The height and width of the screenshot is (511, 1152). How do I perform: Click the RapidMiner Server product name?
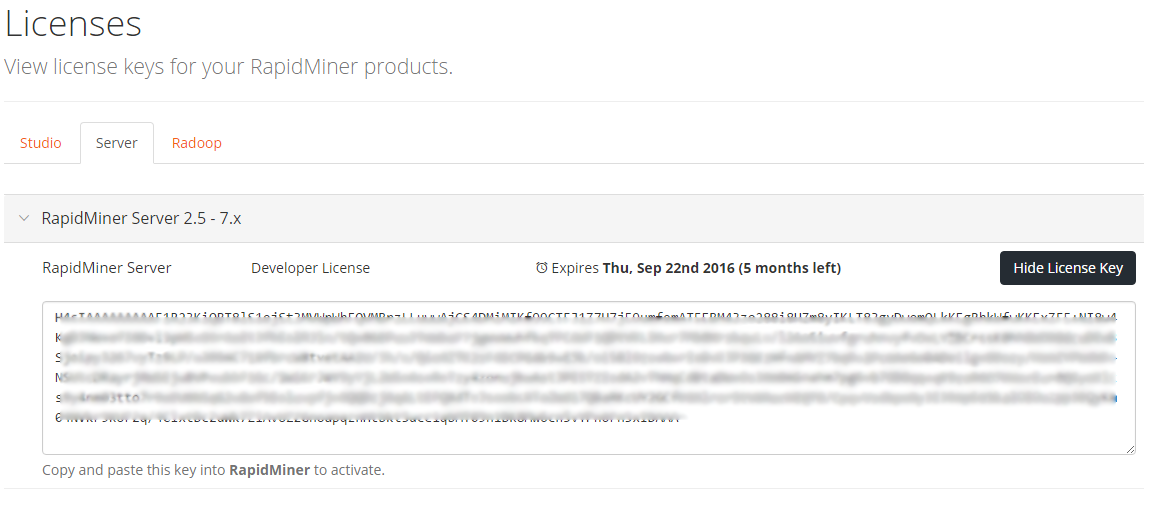(x=107, y=268)
